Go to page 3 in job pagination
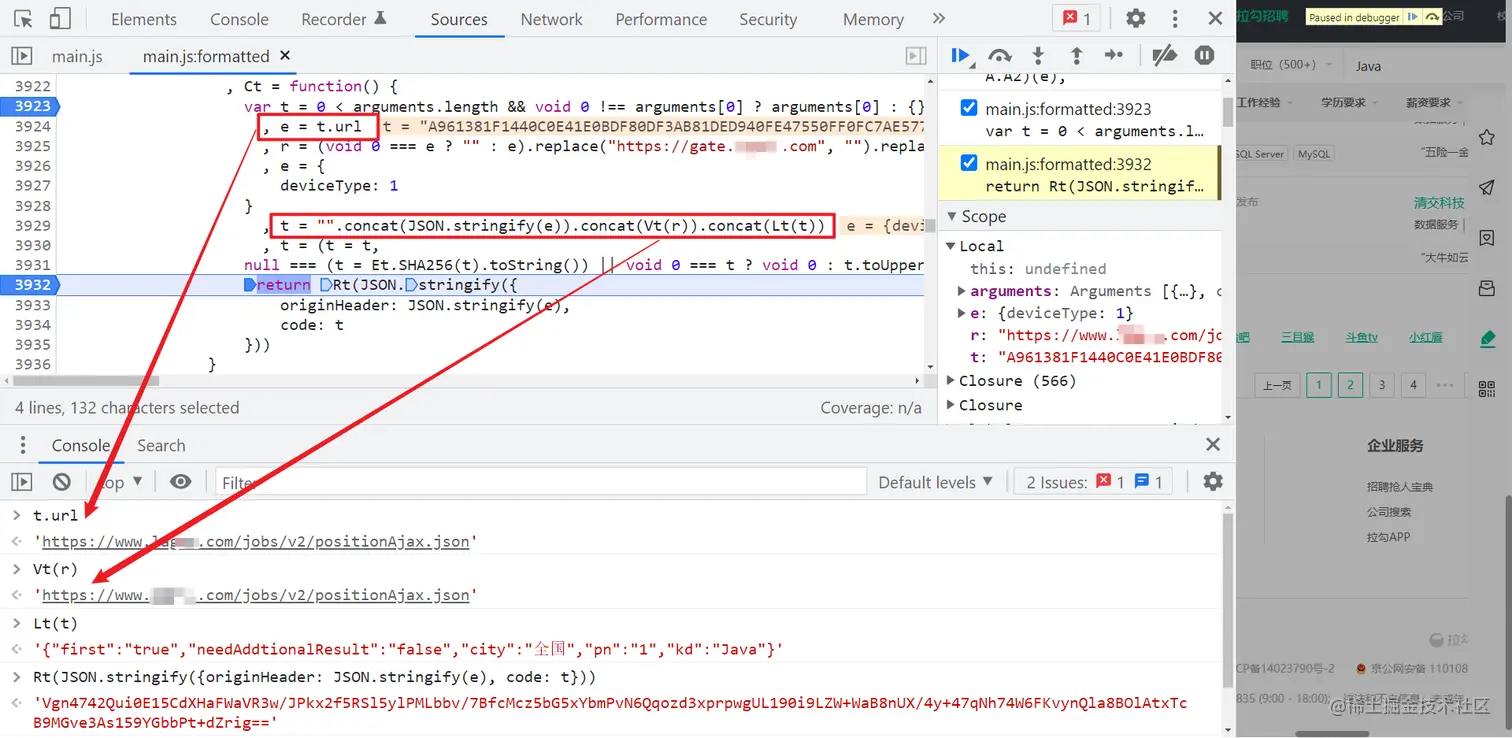The height and width of the screenshot is (738, 1512). point(1382,384)
